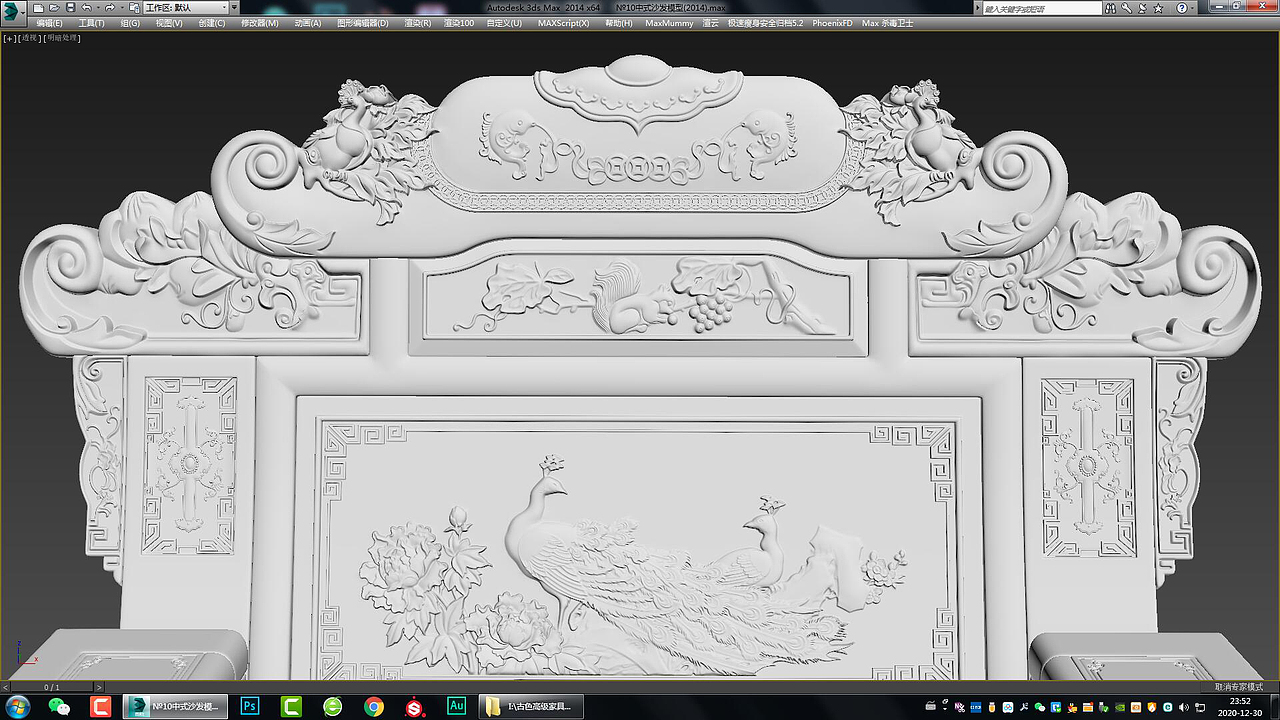Open WeChat from the taskbar
Image resolution: width=1280 pixels, height=720 pixels.
[x=60, y=707]
